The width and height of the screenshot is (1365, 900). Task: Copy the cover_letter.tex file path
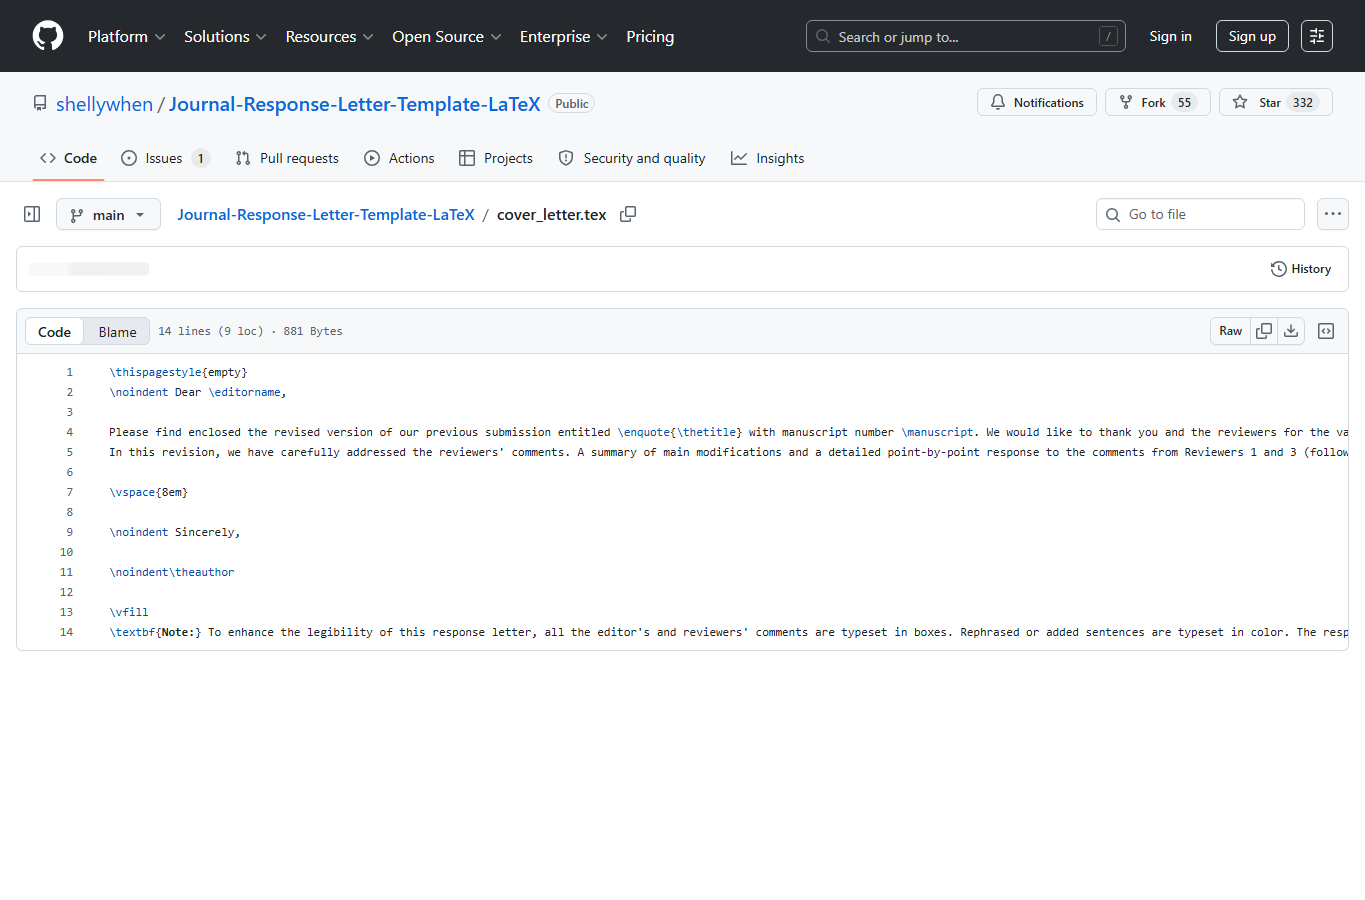pos(628,214)
